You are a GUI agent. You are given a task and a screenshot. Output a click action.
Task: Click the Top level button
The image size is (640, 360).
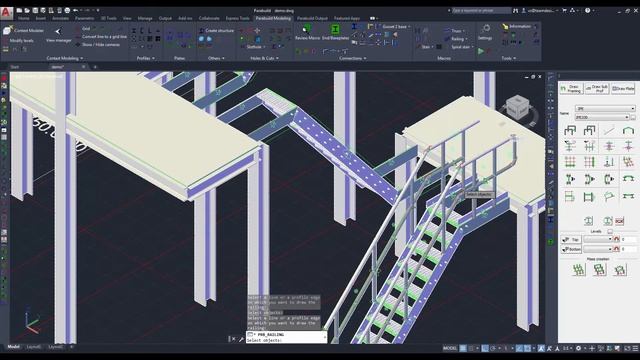click(571, 239)
